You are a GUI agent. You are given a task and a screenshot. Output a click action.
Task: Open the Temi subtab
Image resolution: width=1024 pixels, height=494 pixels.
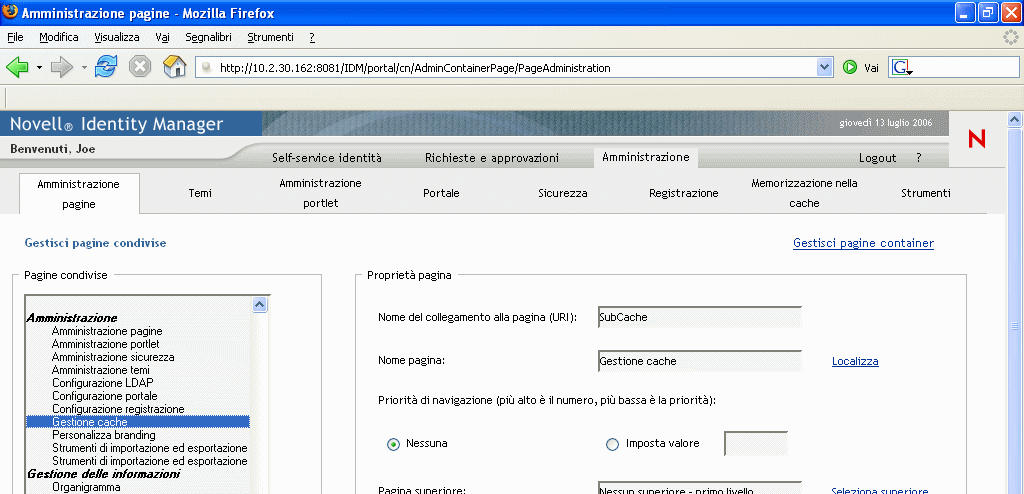(200, 193)
